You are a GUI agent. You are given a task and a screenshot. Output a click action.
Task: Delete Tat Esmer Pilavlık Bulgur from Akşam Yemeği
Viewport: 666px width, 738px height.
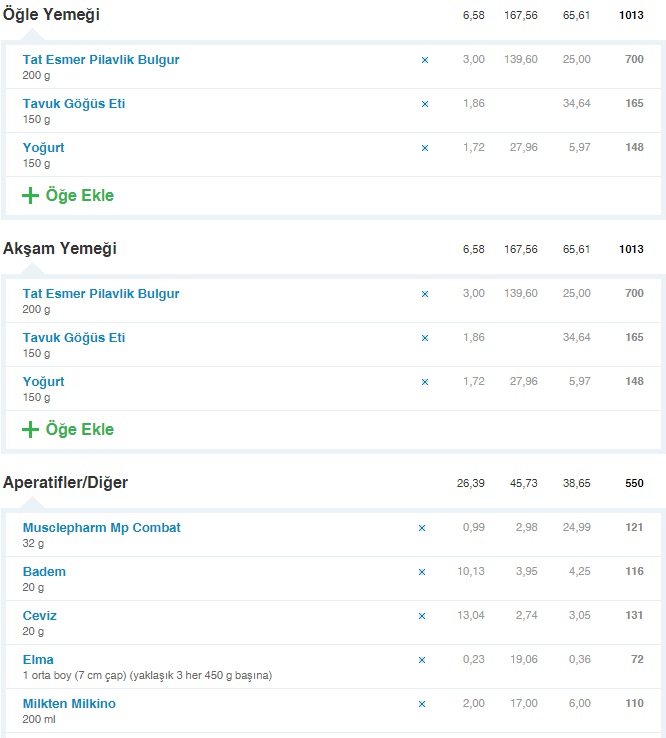pos(425,294)
